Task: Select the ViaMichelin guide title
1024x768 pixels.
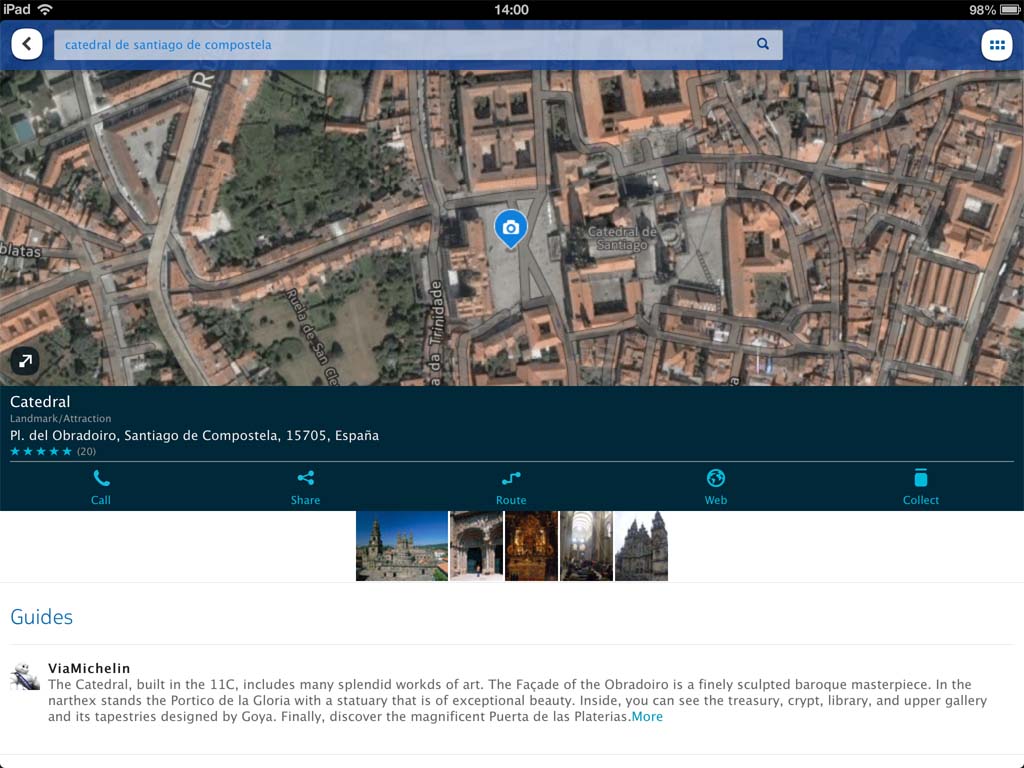Action: click(89, 668)
